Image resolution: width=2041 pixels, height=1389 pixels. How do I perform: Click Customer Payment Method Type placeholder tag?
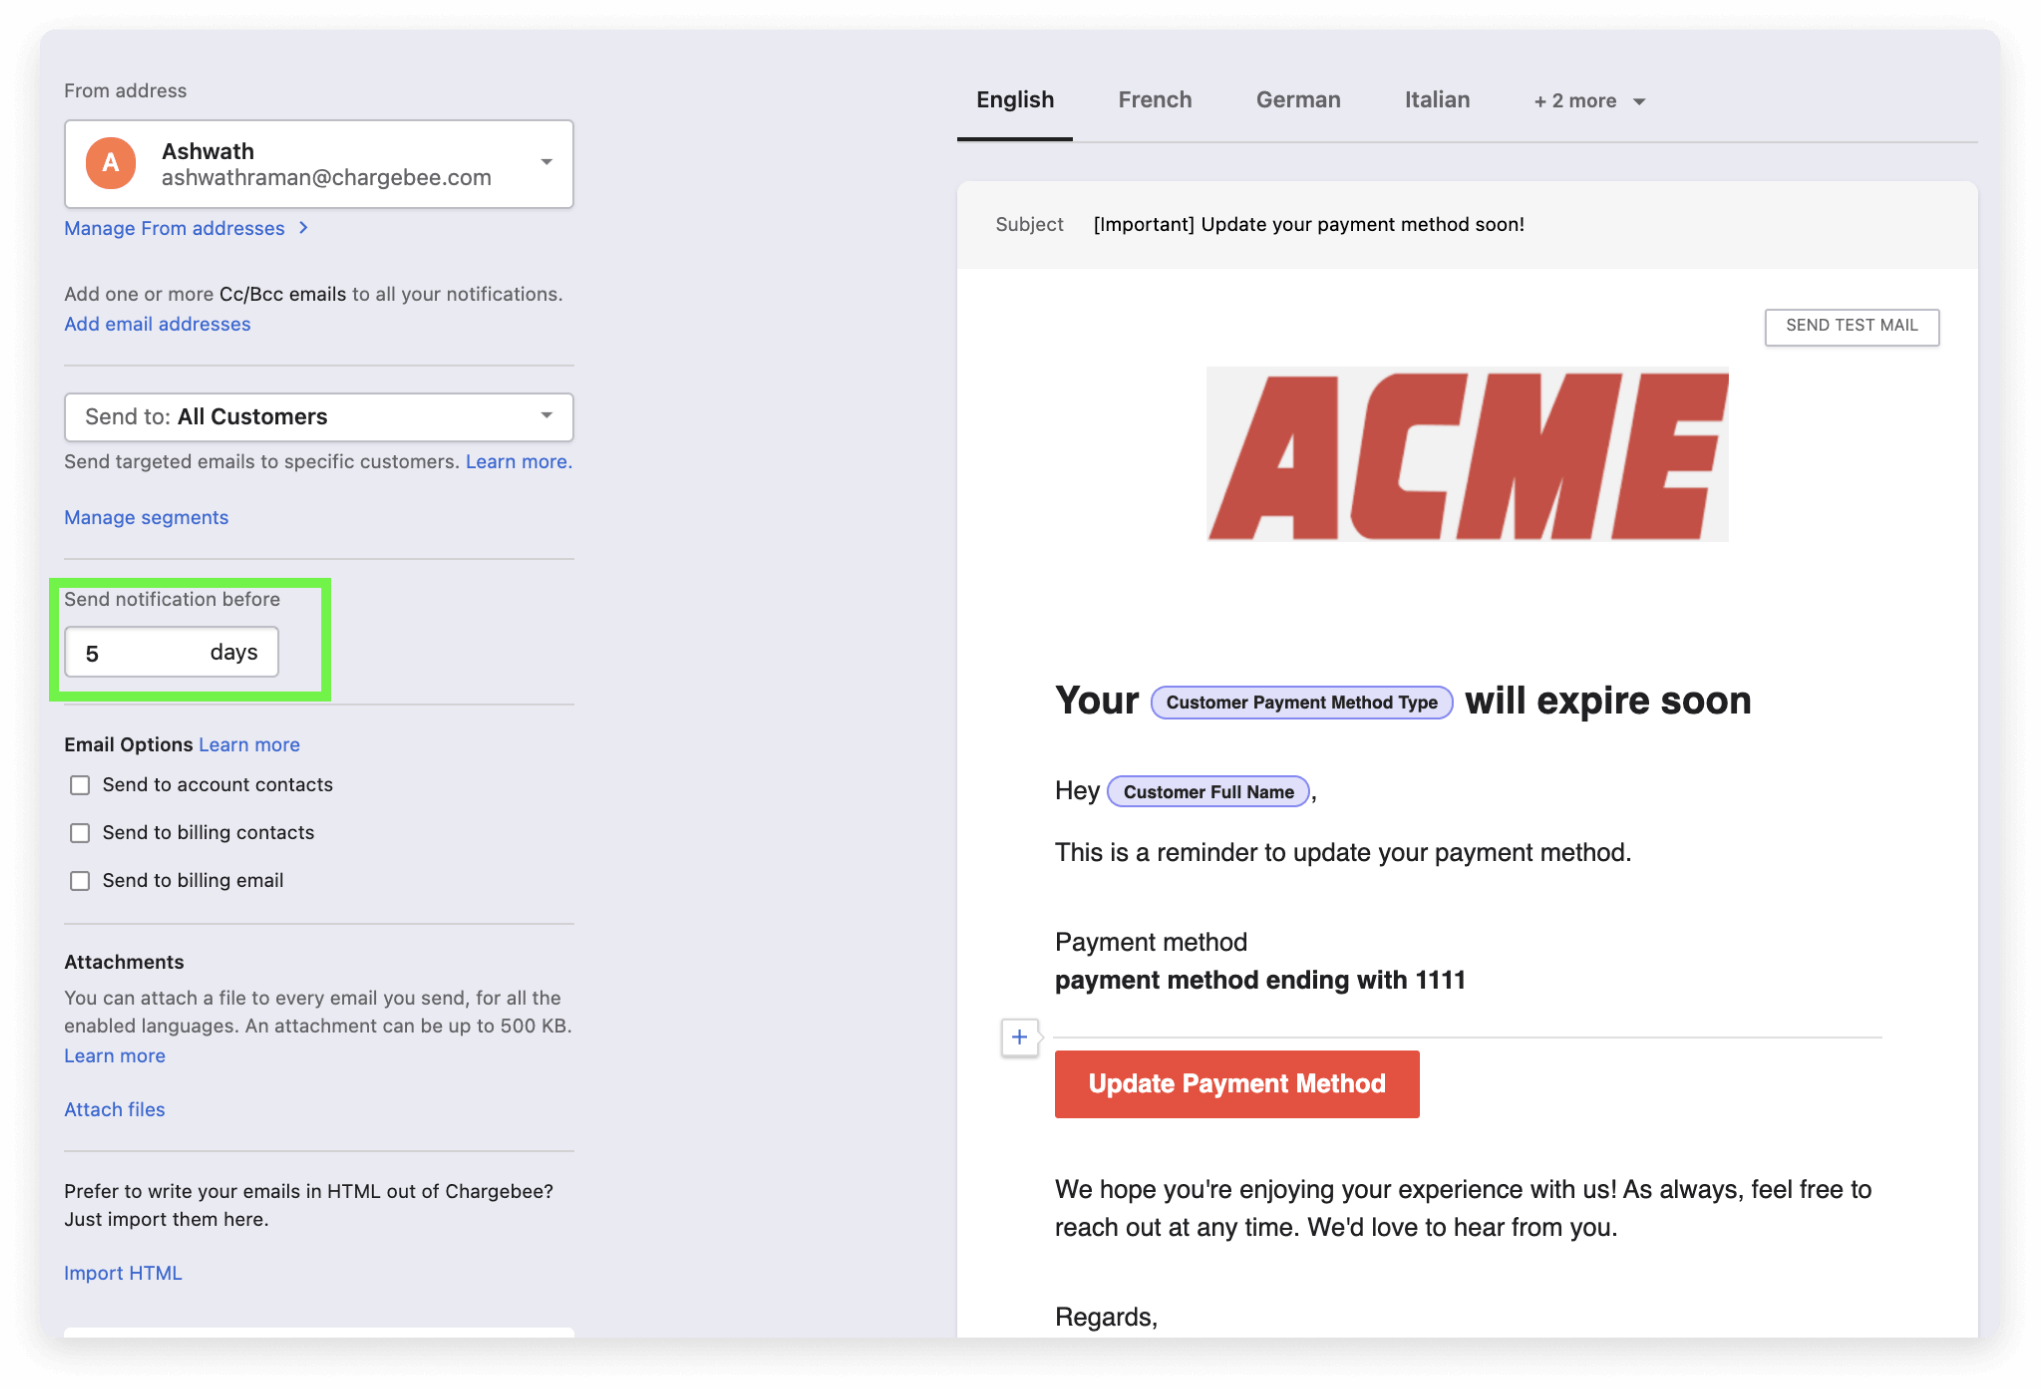1301,702
